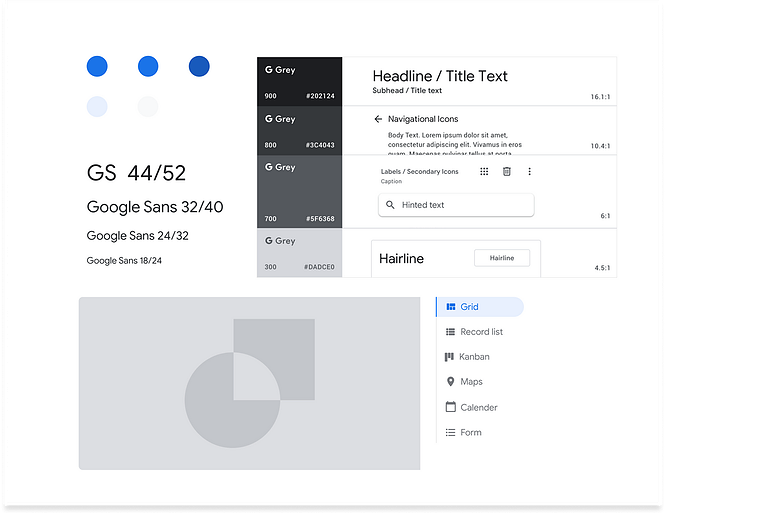The height and width of the screenshot is (514, 759).
Task: Click the 16.1:1 contrast ratio
Action: pos(600,97)
